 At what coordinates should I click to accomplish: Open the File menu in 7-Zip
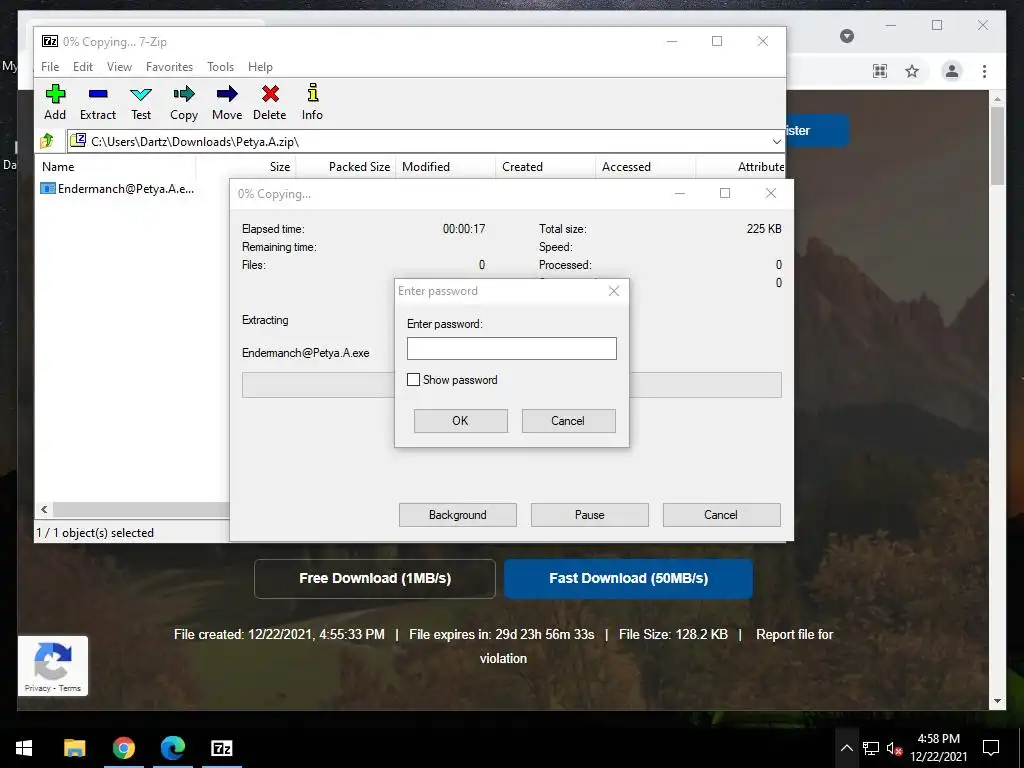pyautogui.click(x=50, y=67)
